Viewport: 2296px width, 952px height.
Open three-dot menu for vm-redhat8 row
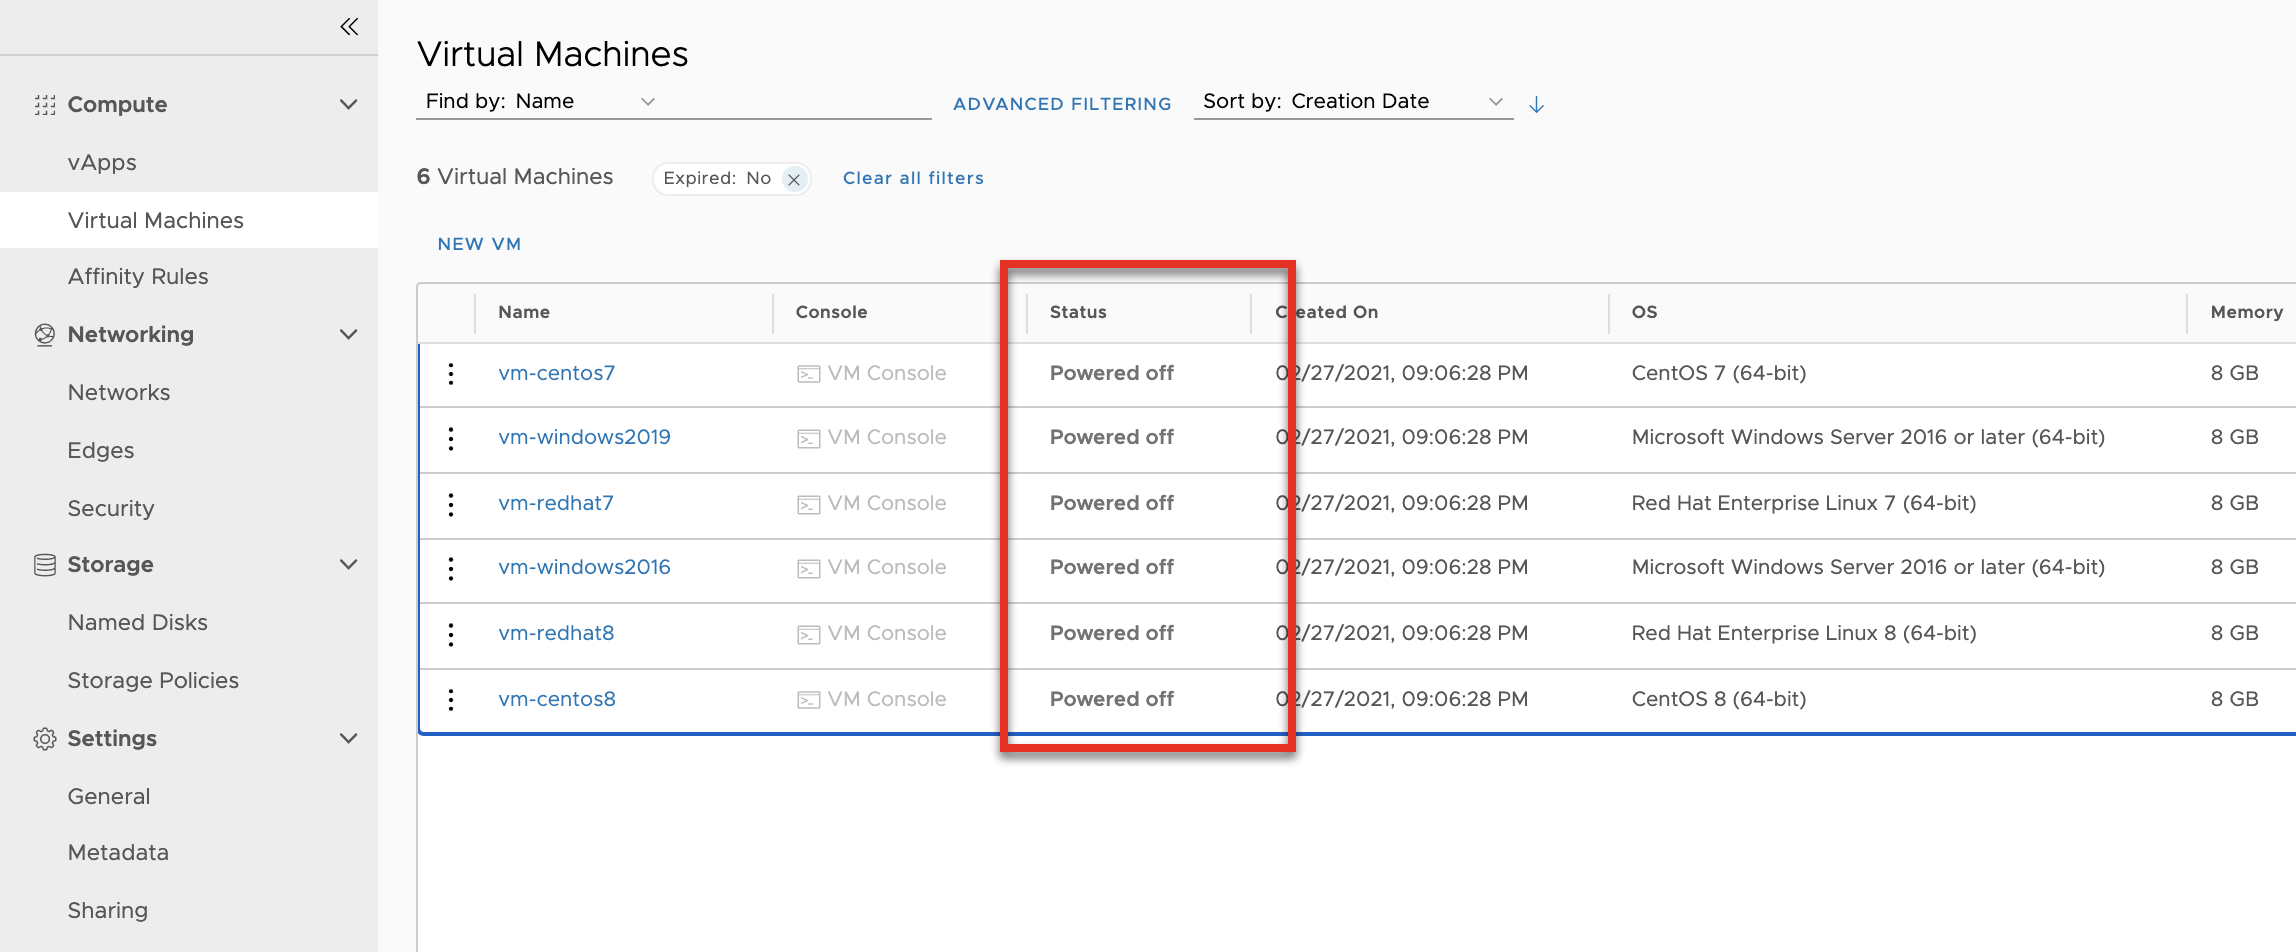(x=451, y=634)
